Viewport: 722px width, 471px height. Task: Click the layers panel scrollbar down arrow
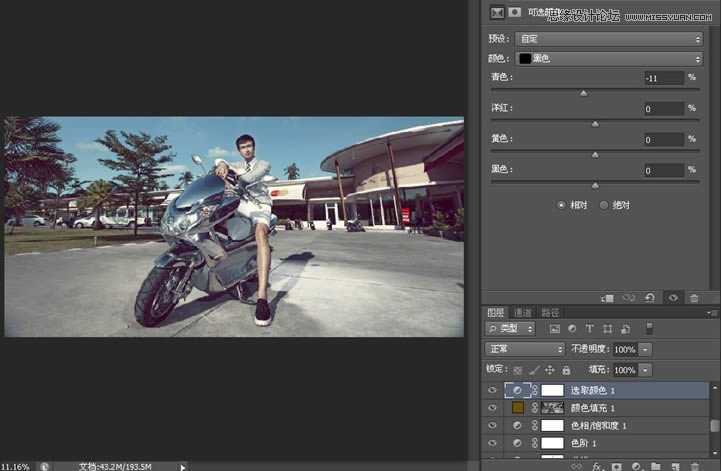(x=715, y=453)
